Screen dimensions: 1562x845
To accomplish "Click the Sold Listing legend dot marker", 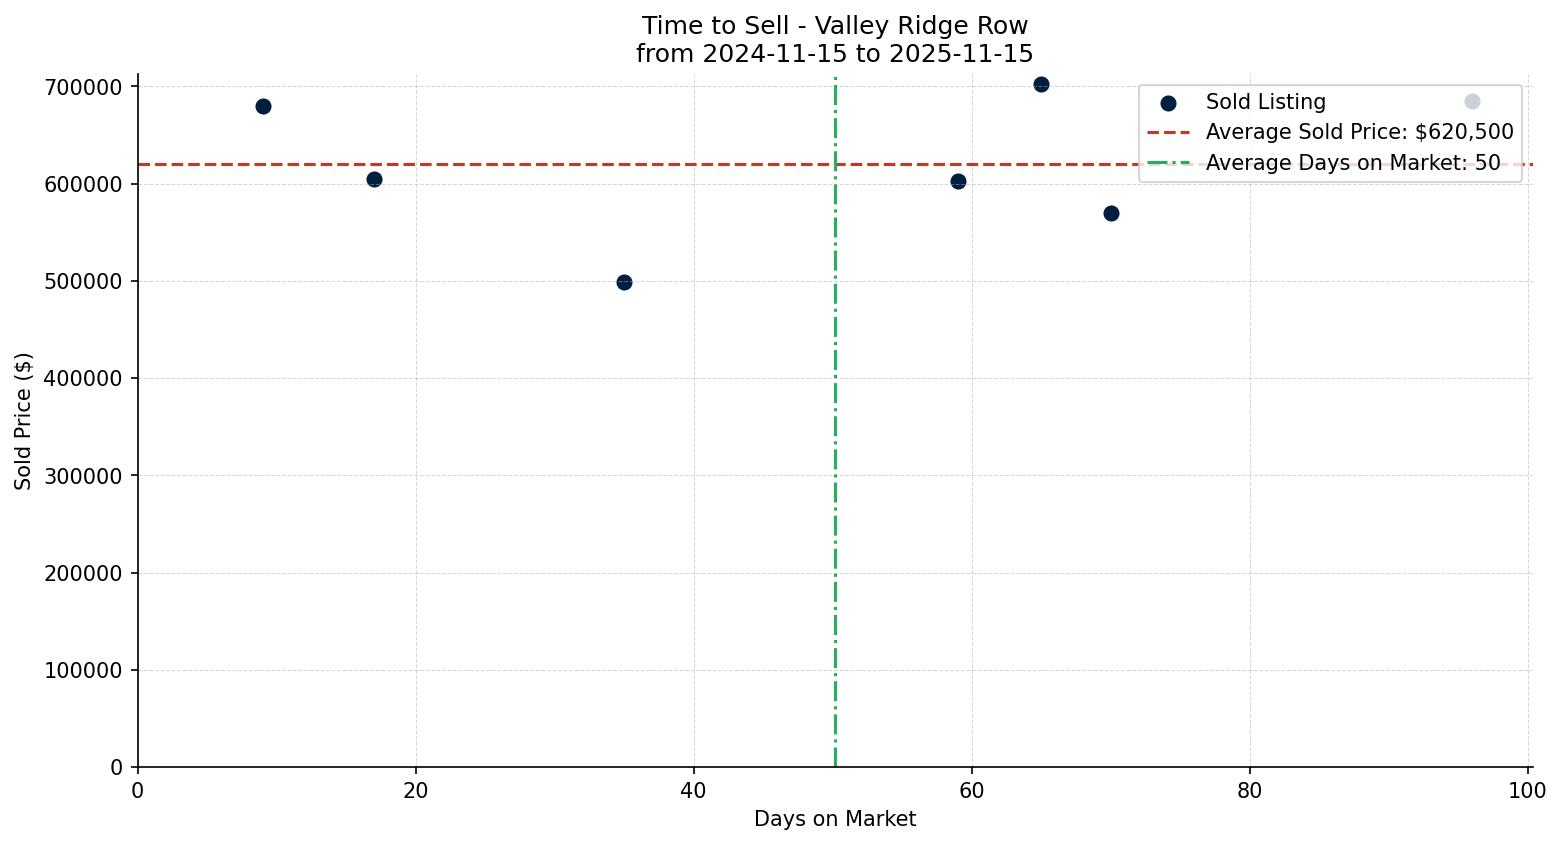I will point(1168,102).
